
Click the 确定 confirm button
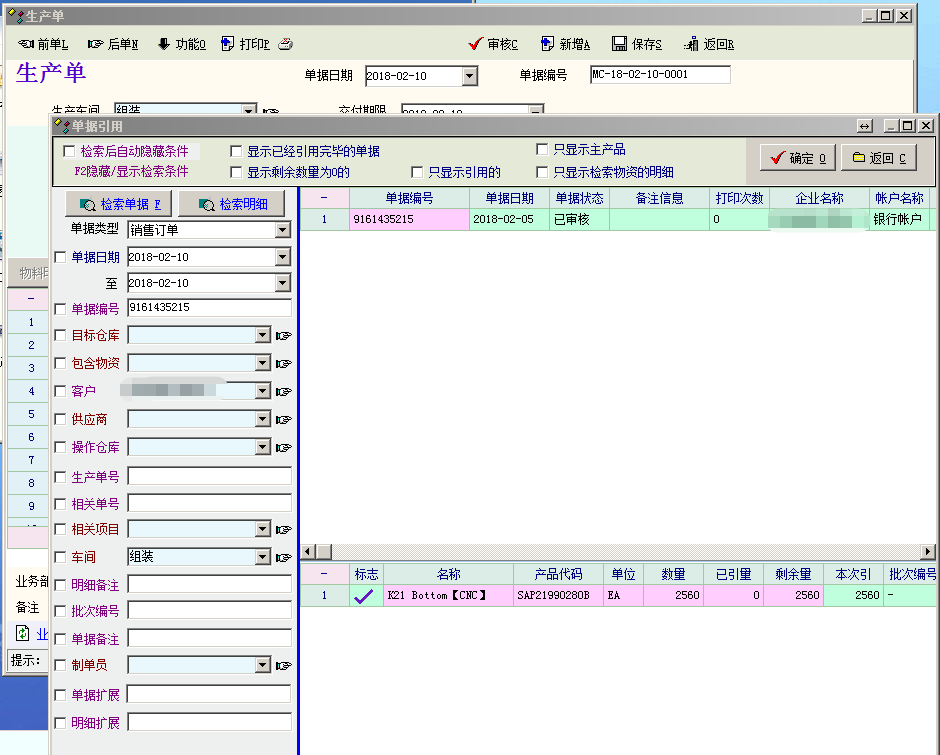pyautogui.click(x=797, y=158)
